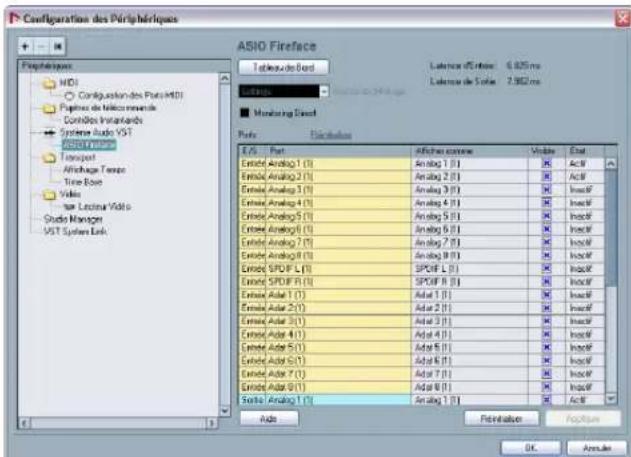Click État cell of Entrée Adat 5
The height and width of the screenshot is (457, 631).
coord(584,348)
